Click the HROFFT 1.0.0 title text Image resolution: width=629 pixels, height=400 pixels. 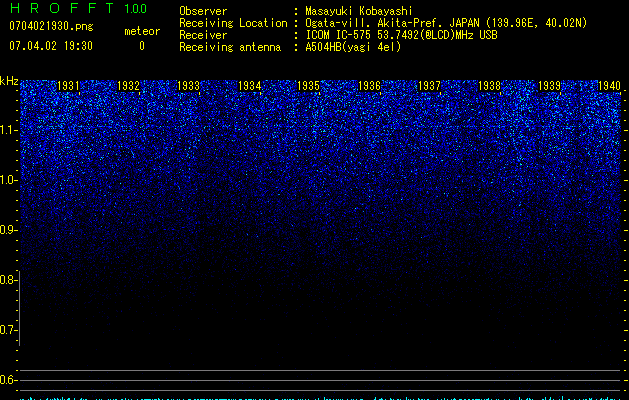point(78,8)
